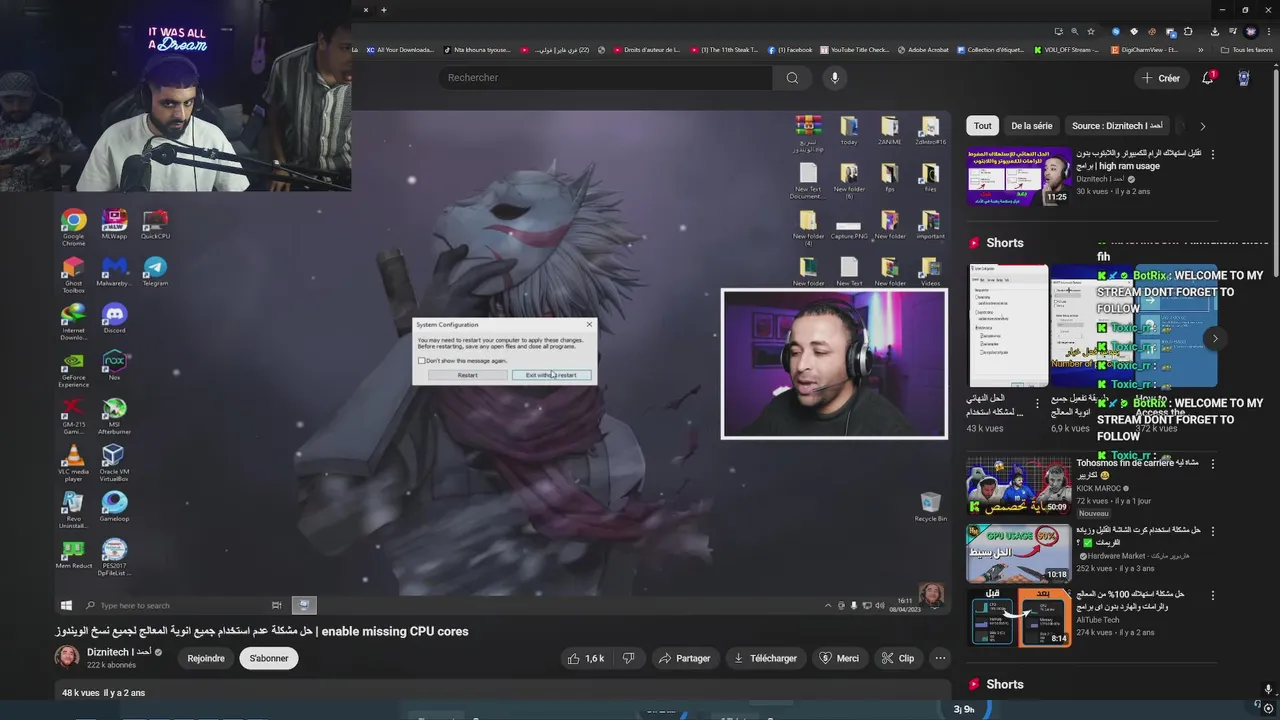Open options for the AliTube Tech video
This screenshot has height=720, width=1280.
1213,596
